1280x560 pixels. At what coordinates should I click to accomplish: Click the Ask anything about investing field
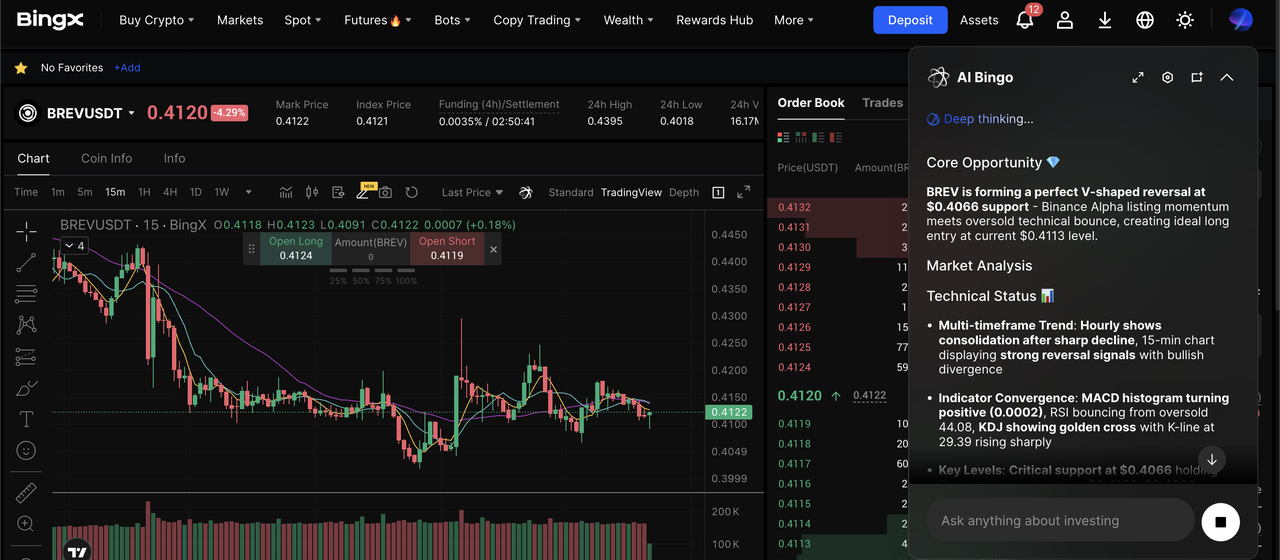point(1060,521)
